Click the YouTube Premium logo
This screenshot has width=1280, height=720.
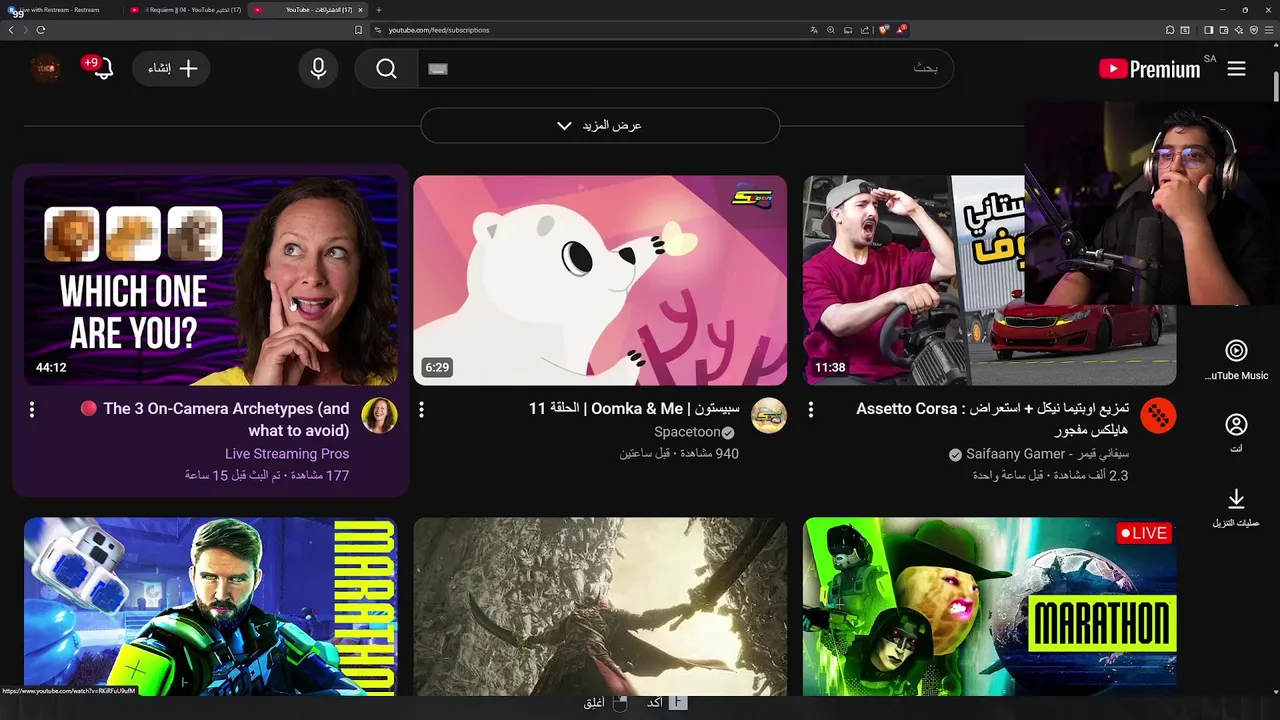pyautogui.click(x=1149, y=69)
